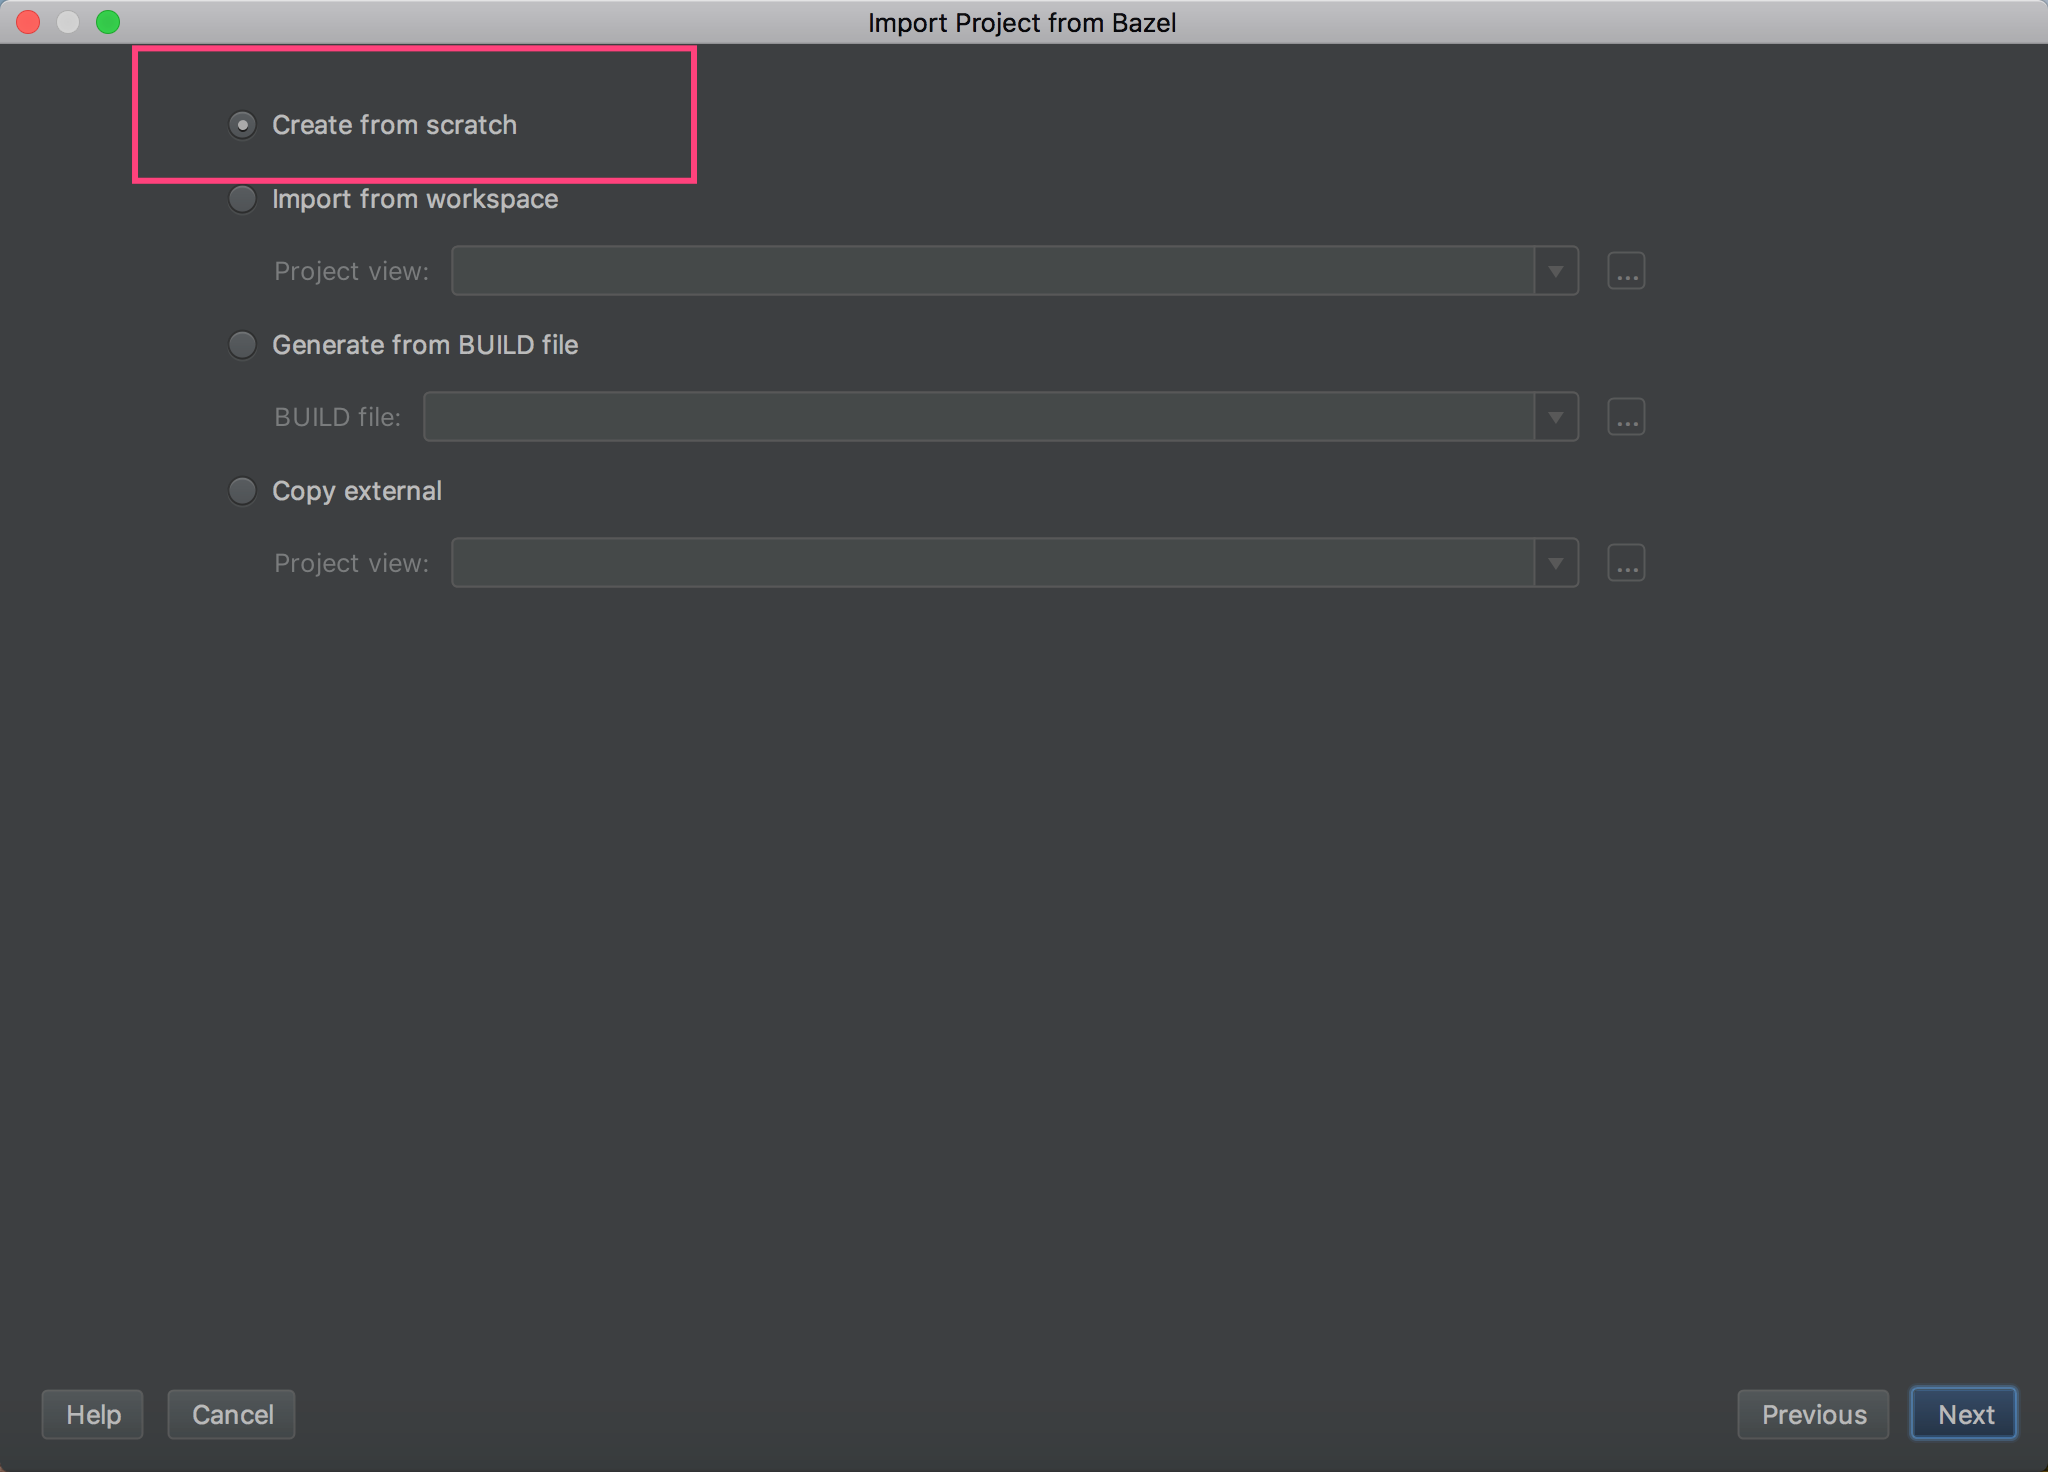Open the Project view dropdown under Copy external
2048x1472 pixels.
point(1556,562)
